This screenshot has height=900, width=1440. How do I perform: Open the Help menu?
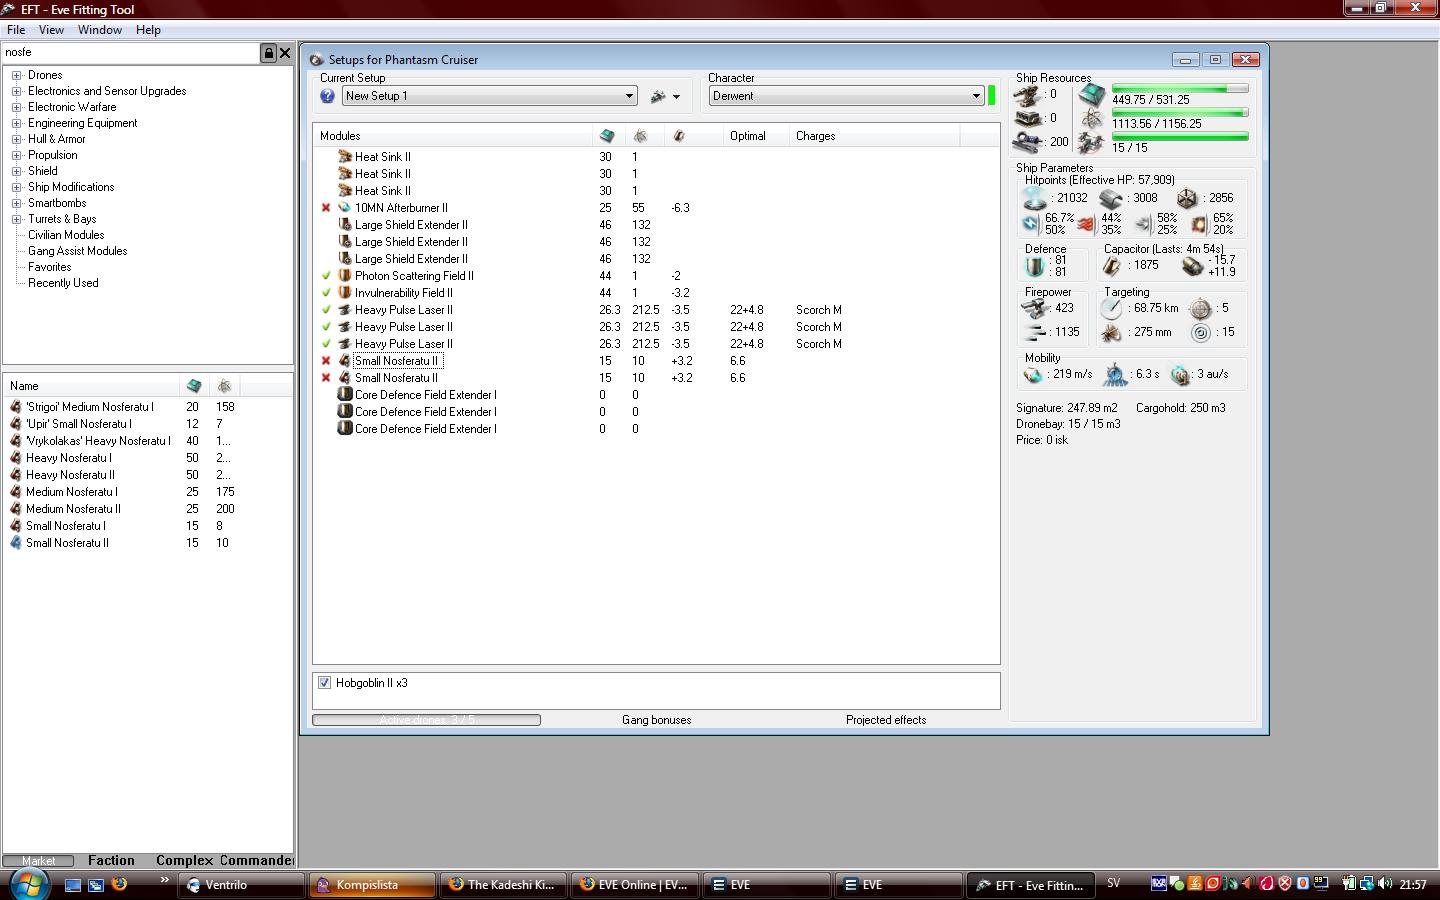148,30
